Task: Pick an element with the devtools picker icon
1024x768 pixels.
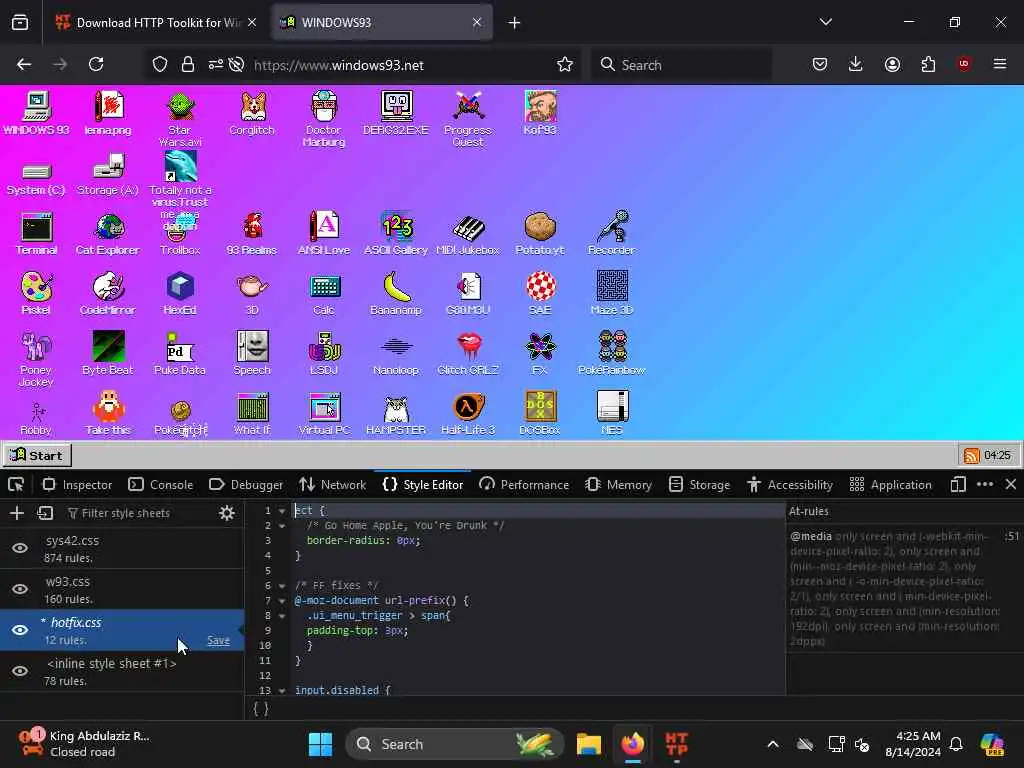Action: tap(16, 485)
